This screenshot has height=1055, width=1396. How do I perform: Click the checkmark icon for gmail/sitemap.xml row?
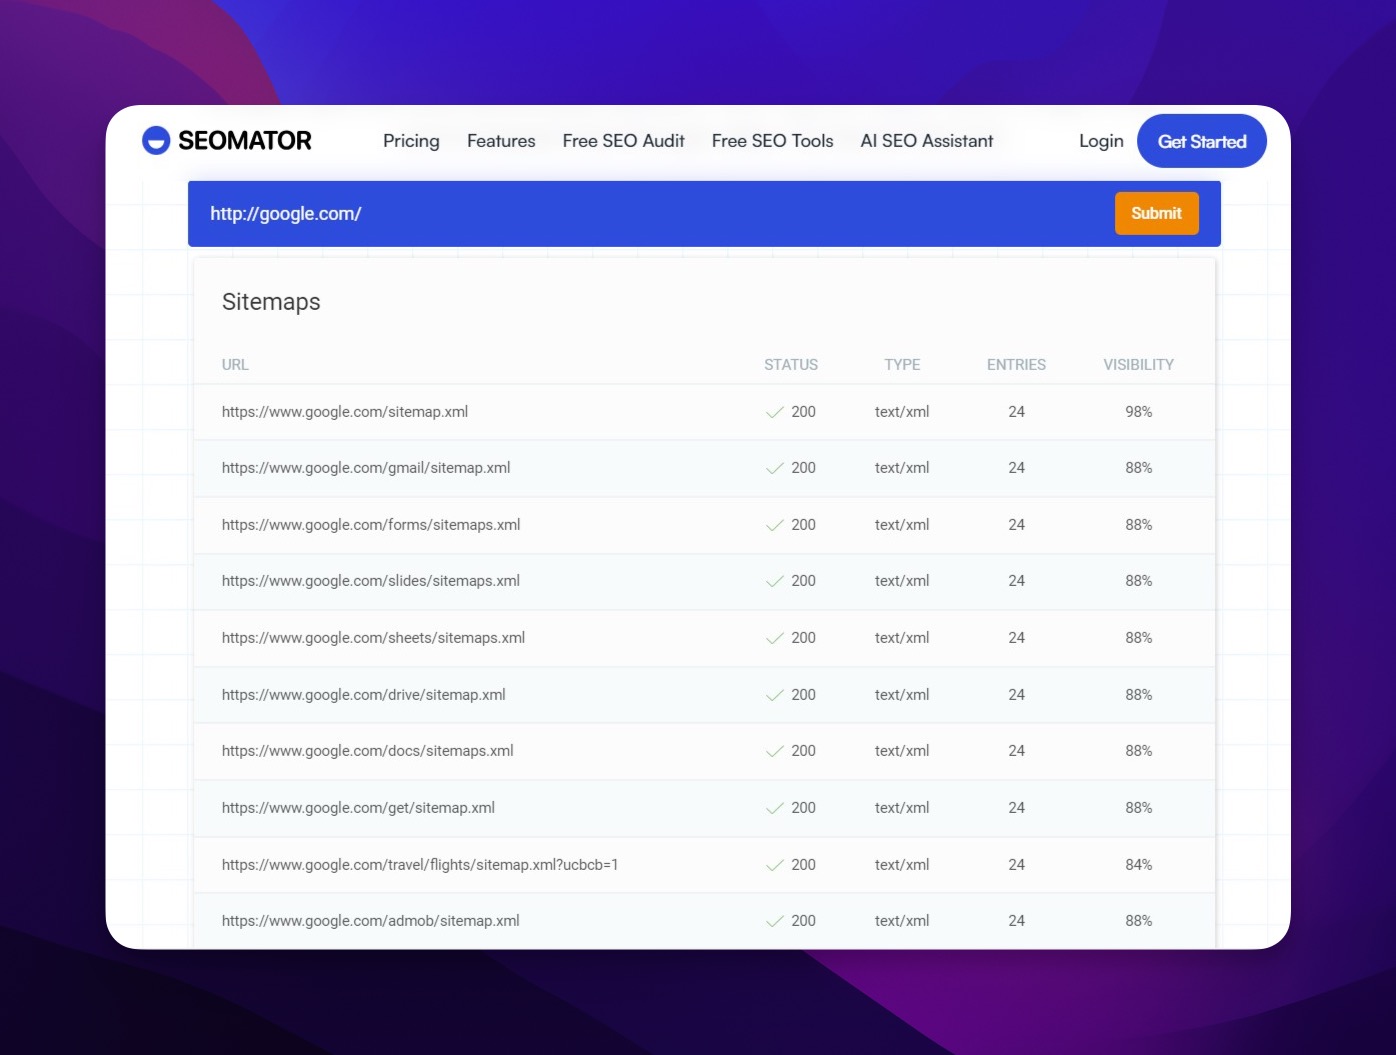(x=775, y=467)
